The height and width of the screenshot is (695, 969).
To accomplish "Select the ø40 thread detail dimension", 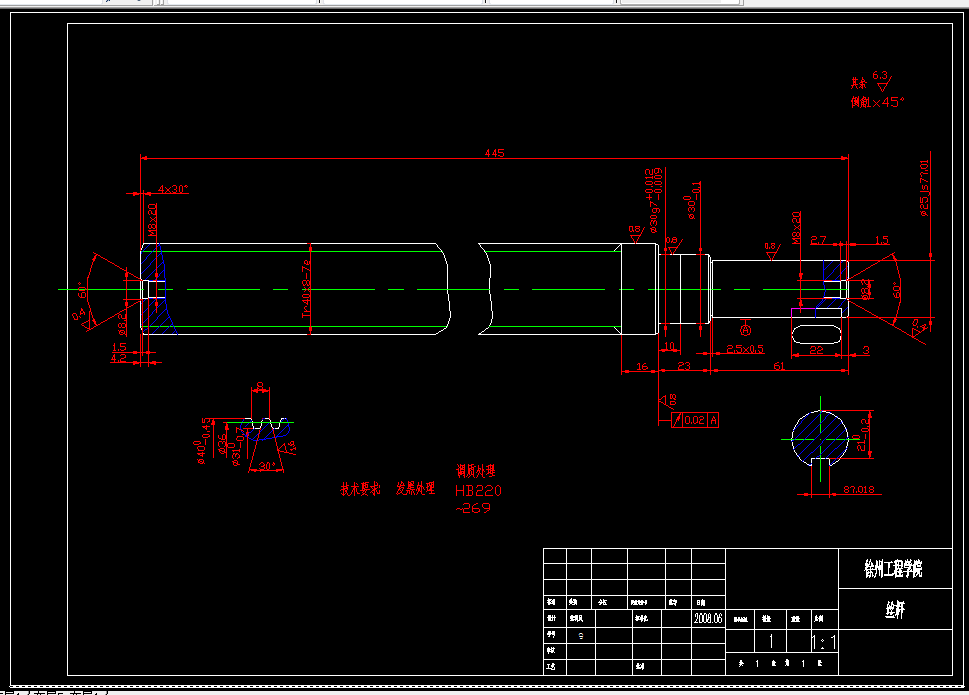I will click(x=200, y=441).
